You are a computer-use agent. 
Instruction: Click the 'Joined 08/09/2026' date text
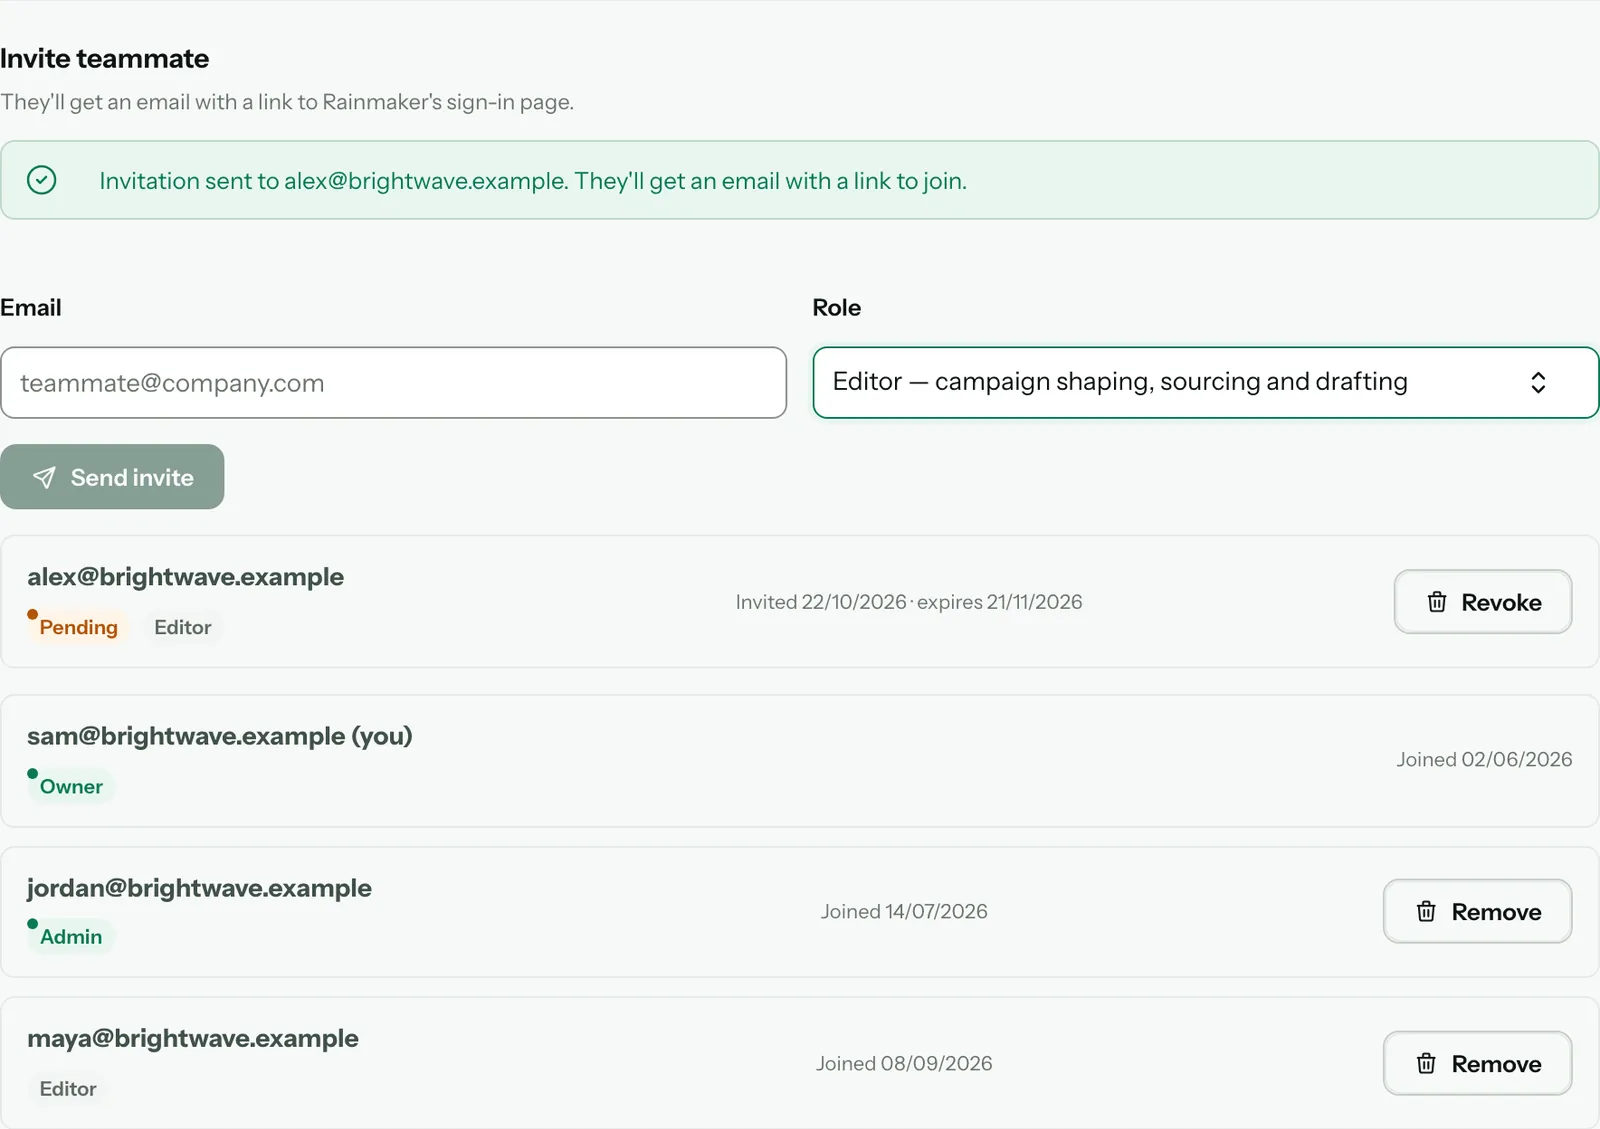pyautogui.click(x=904, y=1063)
